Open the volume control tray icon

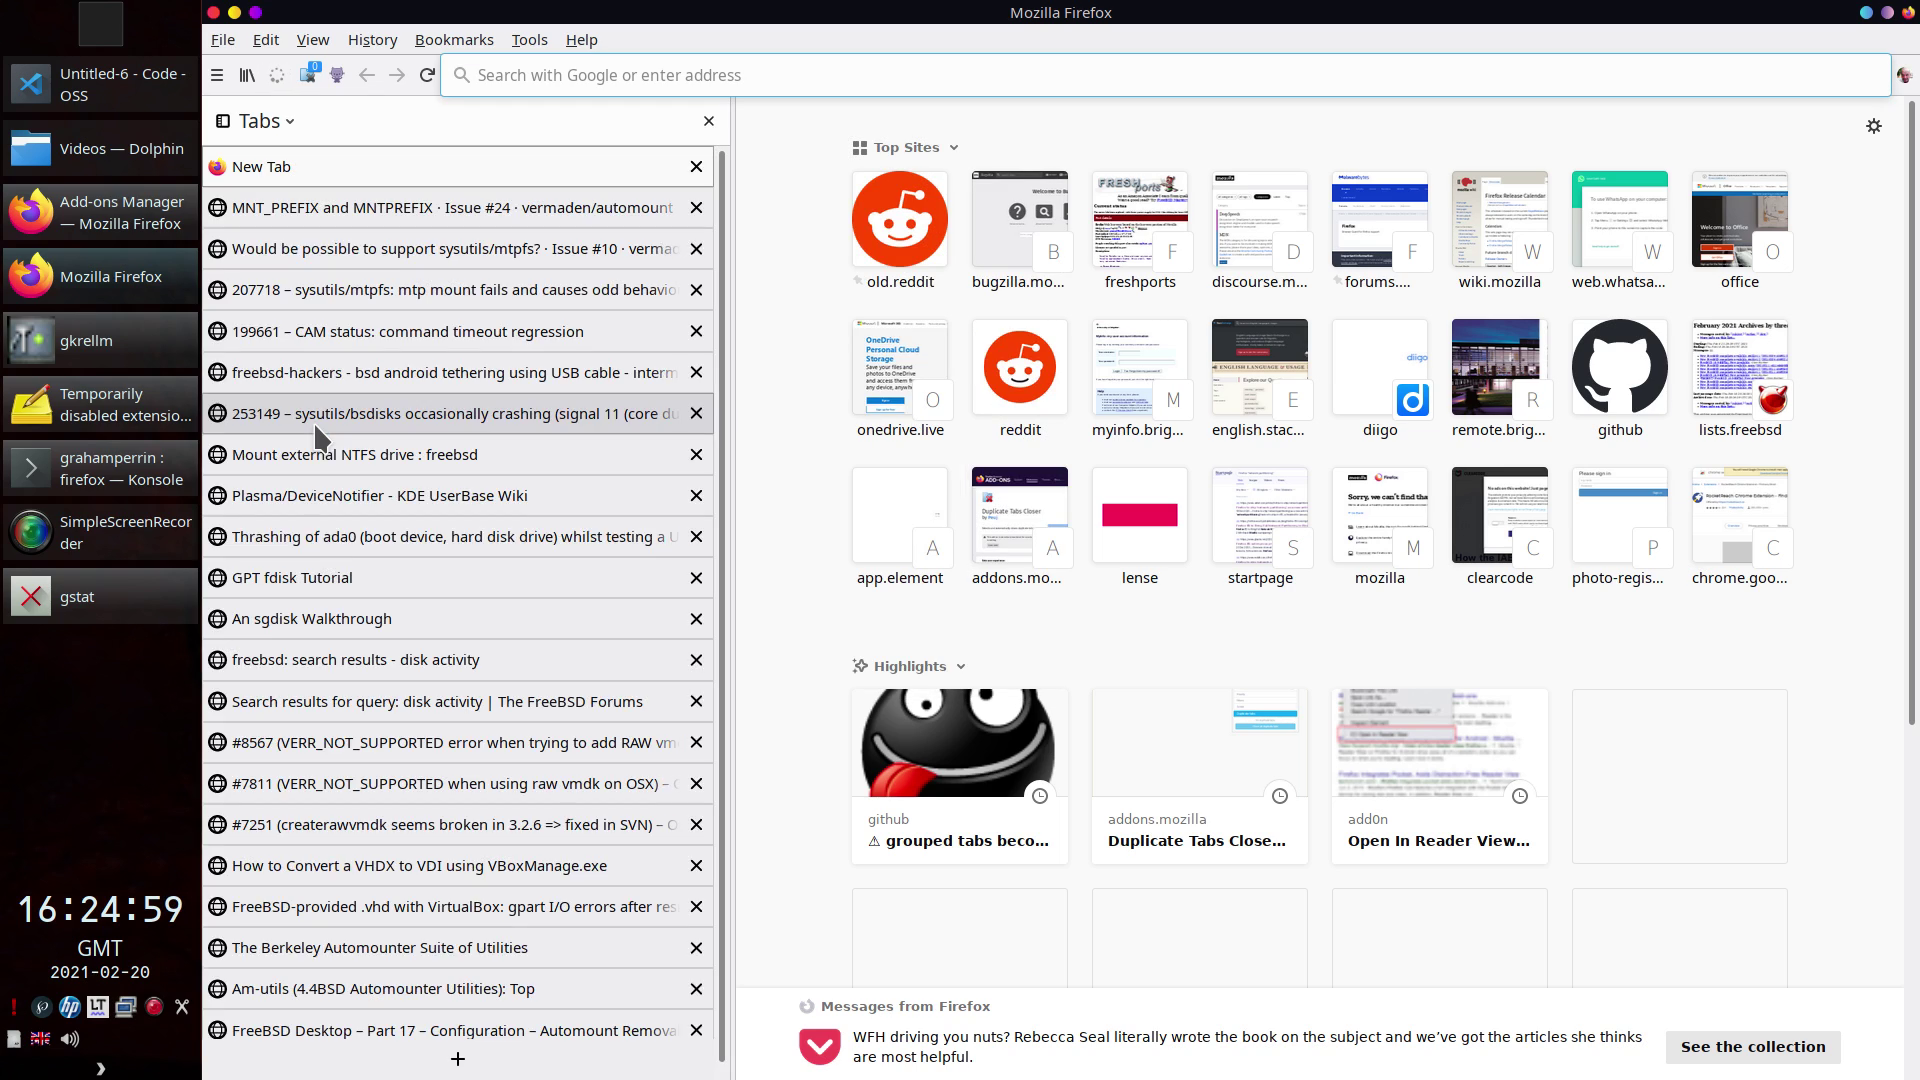pyautogui.click(x=69, y=1039)
